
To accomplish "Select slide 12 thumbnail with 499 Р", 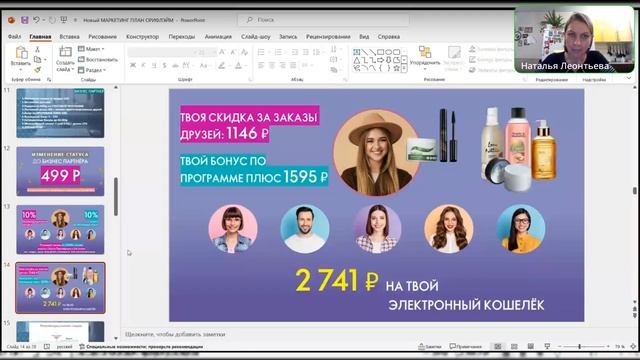I will tap(60, 171).
